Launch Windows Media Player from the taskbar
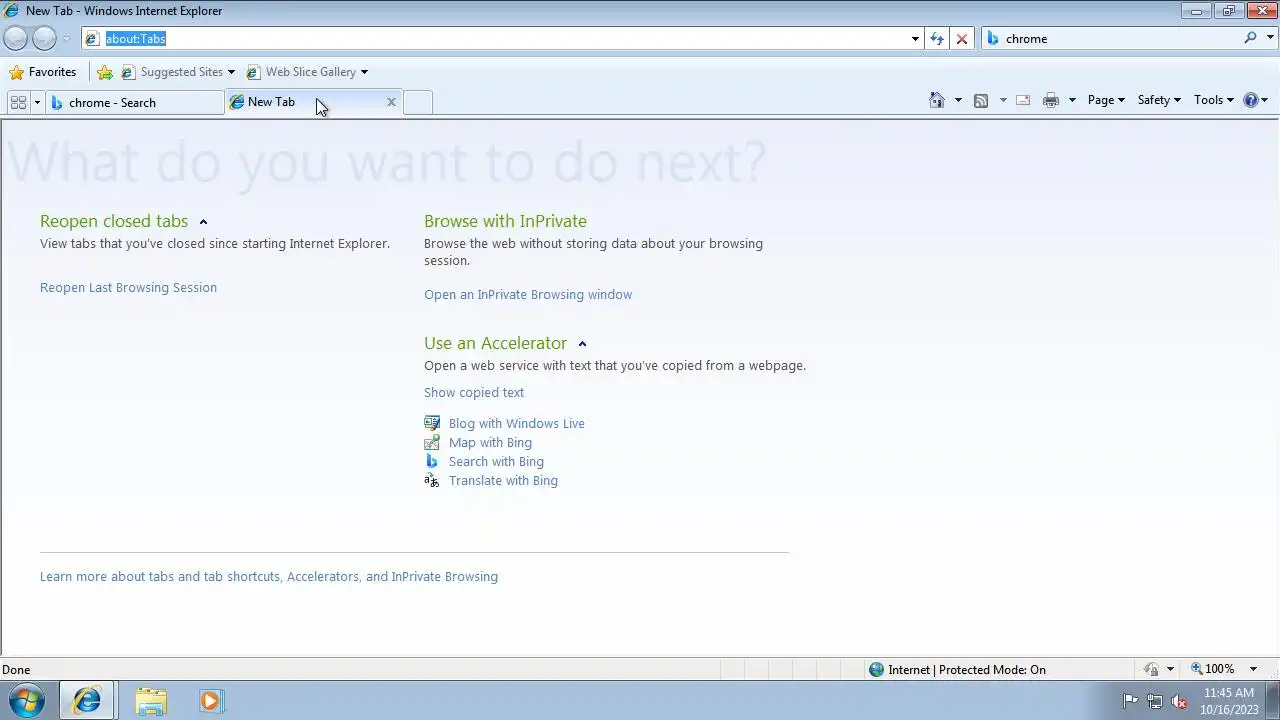 (x=210, y=701)
